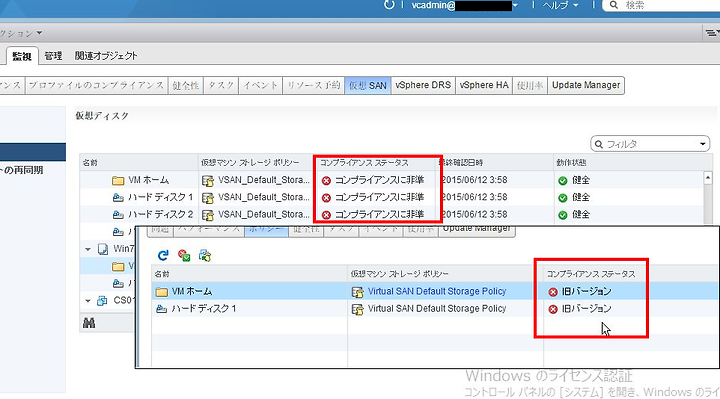Select the 使用率 sub-tab in the top row
Viewport: 720px width, 399px height.
(x=530, y=85)
